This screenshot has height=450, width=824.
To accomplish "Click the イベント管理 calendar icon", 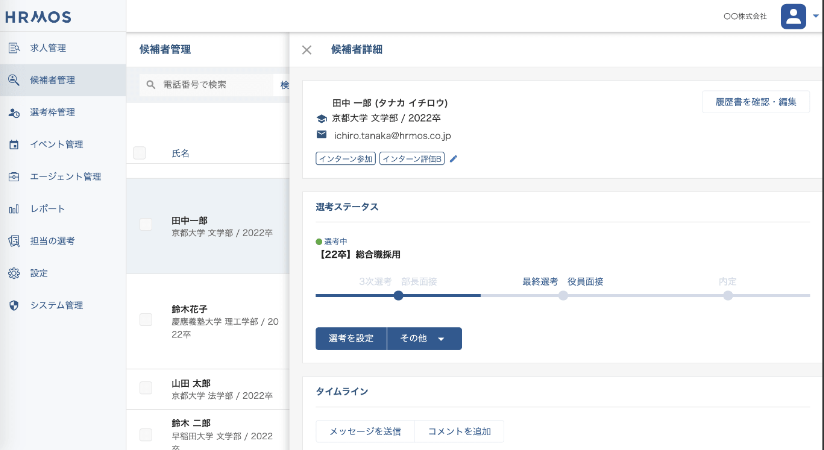I will (x=14, y=144).
